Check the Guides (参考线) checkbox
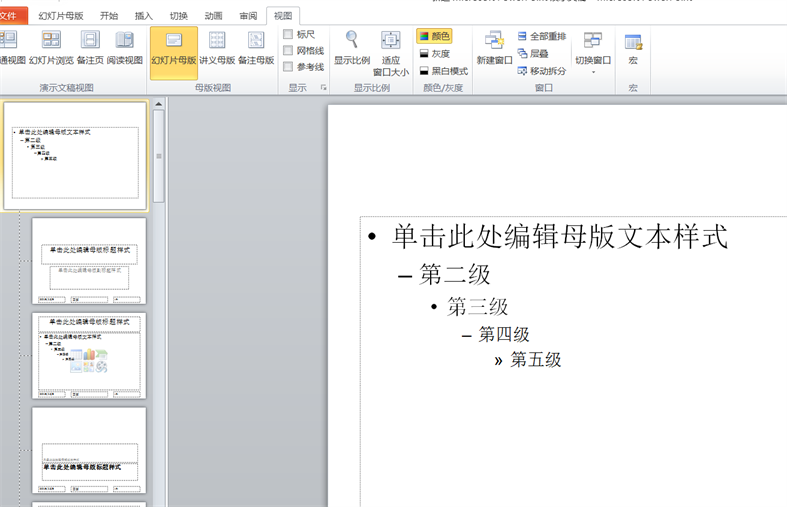The width and height of the screenshot is (787, 507). 288,67
